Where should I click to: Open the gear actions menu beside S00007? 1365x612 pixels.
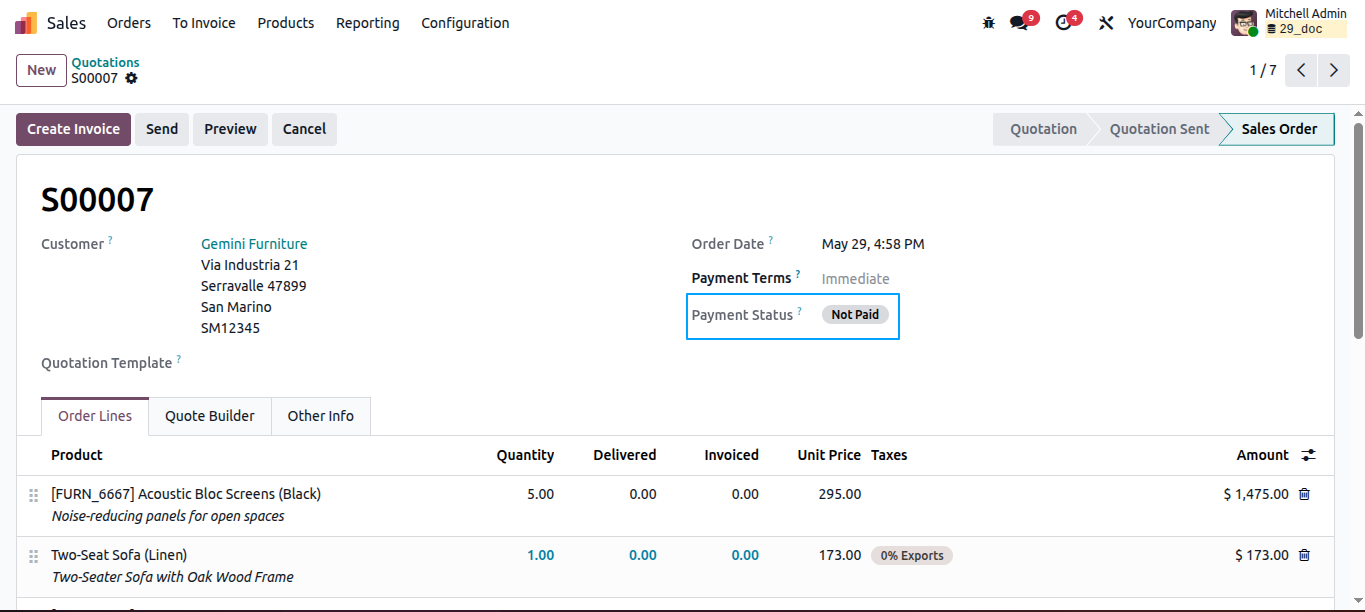(131, 78)
